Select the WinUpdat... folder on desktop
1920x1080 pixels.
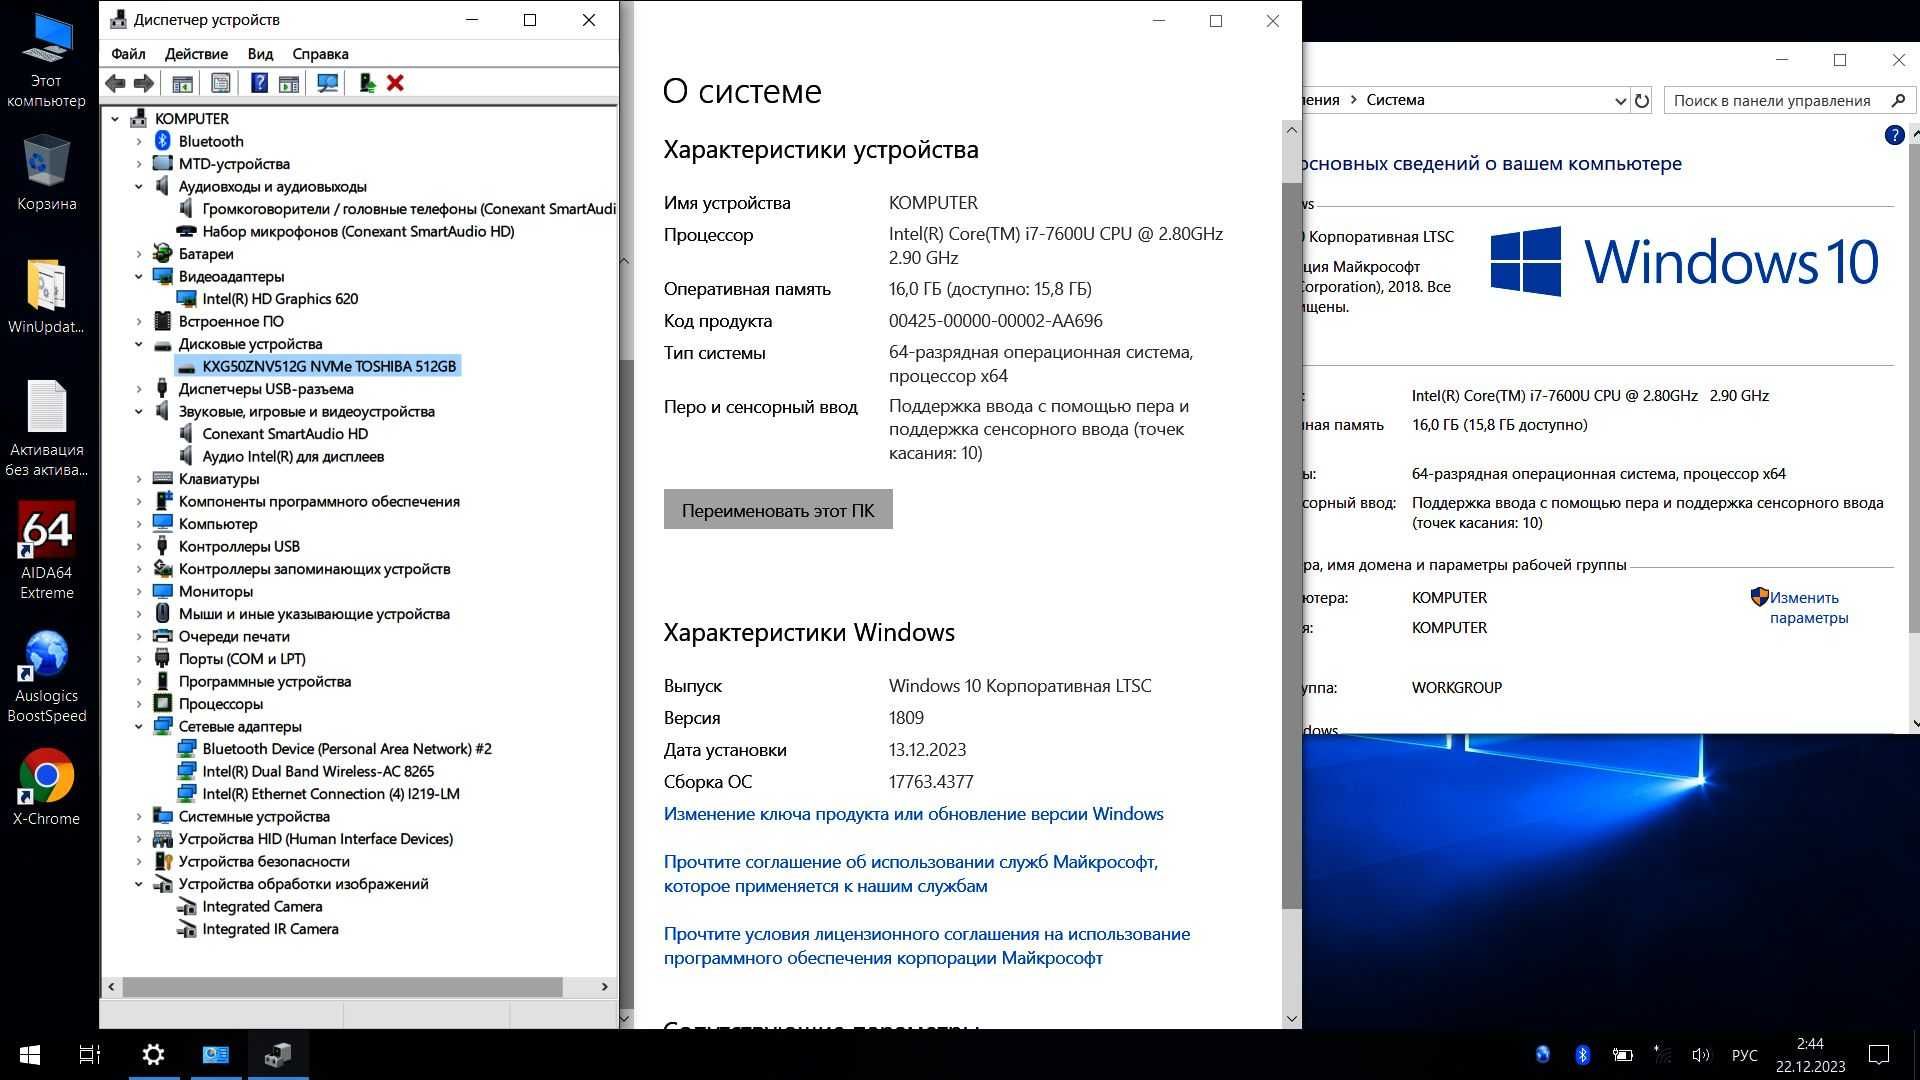tap(46, 297)
